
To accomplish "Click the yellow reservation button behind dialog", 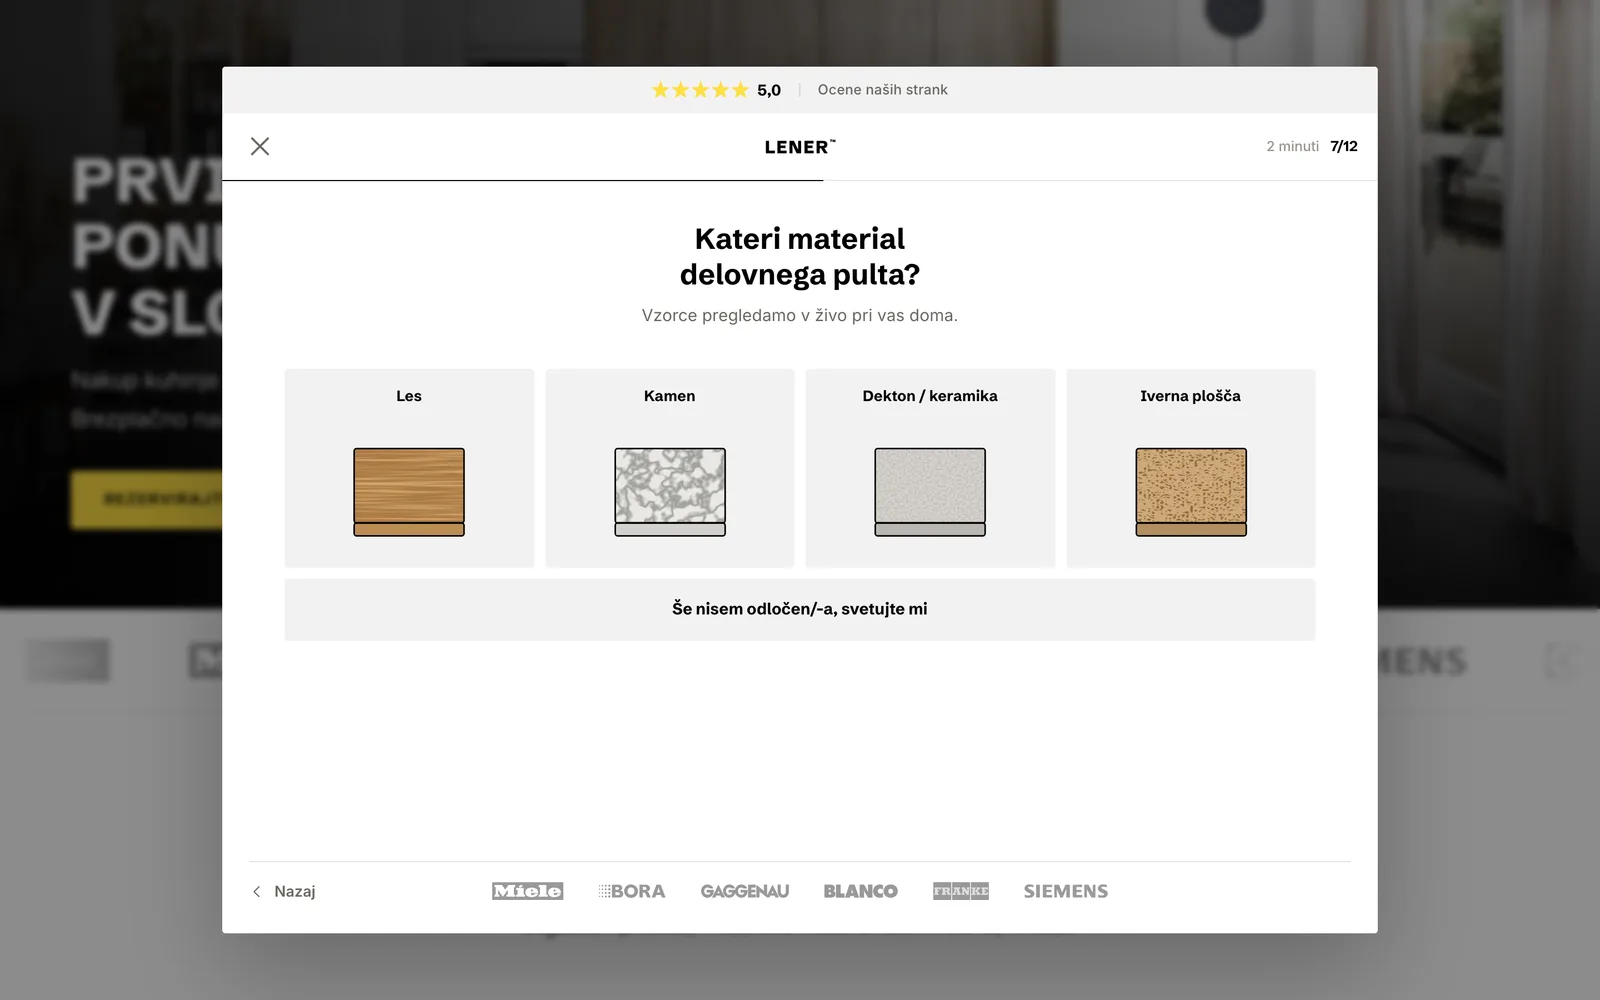I will point(147,499).
